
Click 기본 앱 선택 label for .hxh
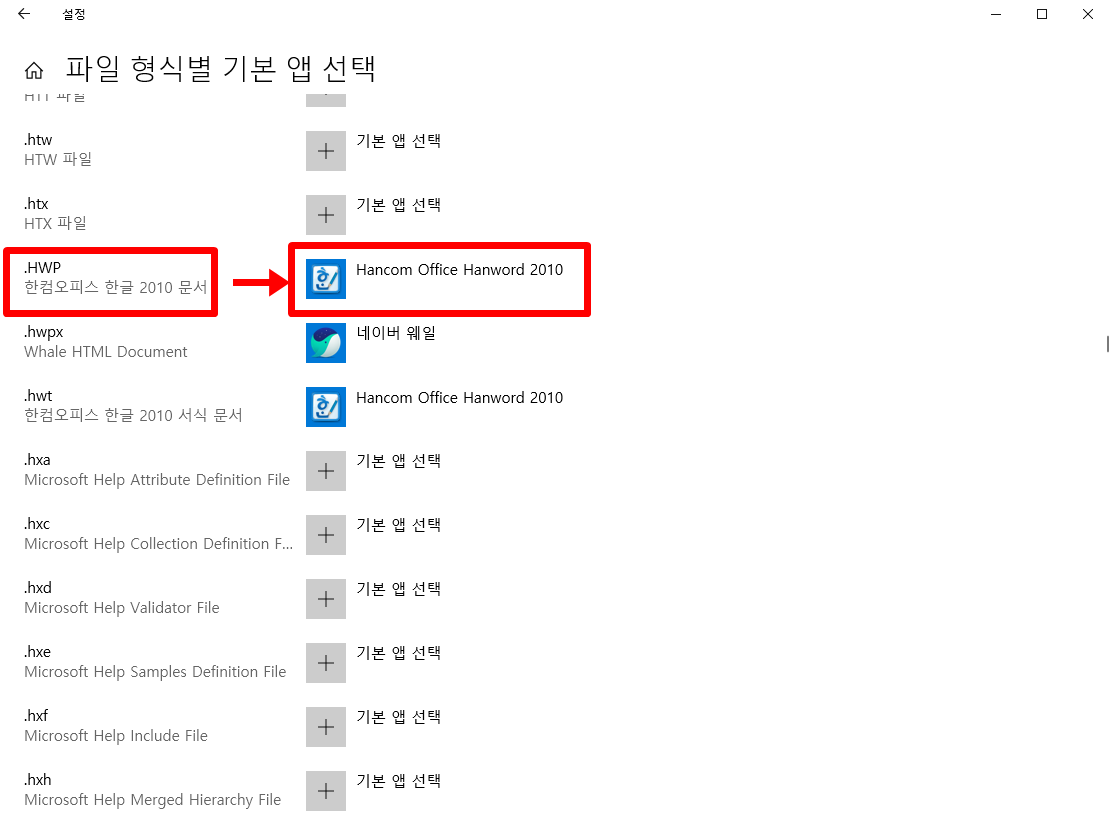399,781
